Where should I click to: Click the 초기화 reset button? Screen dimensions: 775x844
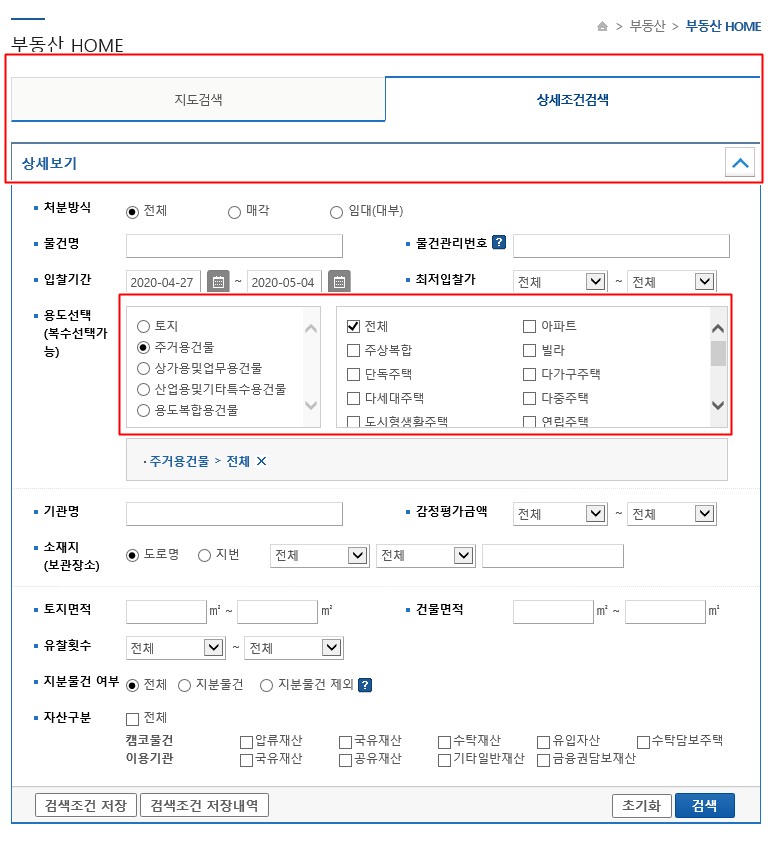point(642,806)
